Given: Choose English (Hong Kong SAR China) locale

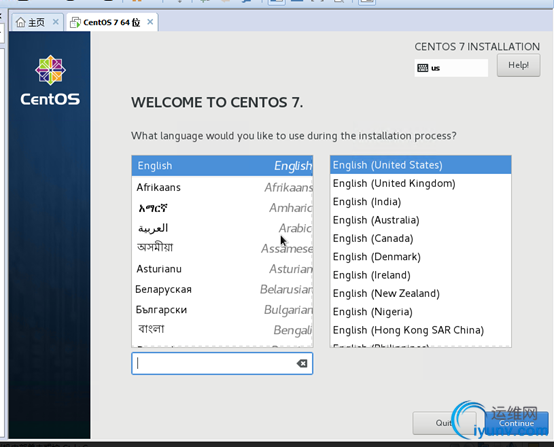Looking at the screenshot, I should 420,330.
